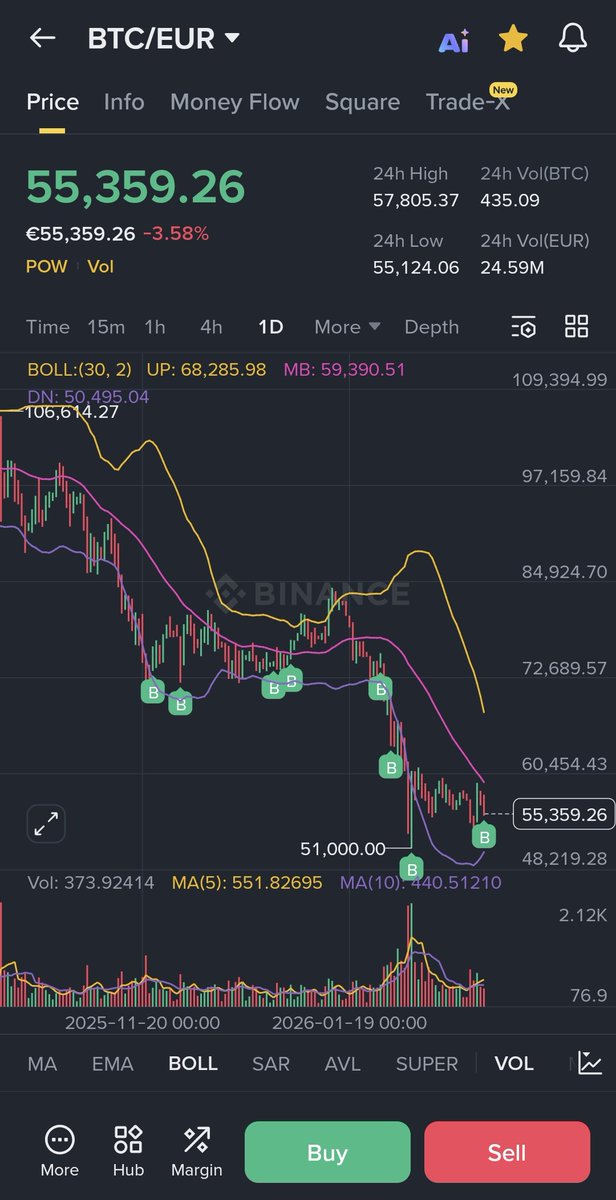Image resolution: width=616 pixels, height=1200 pixels.
Task: Enable the SUPER indicator
Action: 427,1064
